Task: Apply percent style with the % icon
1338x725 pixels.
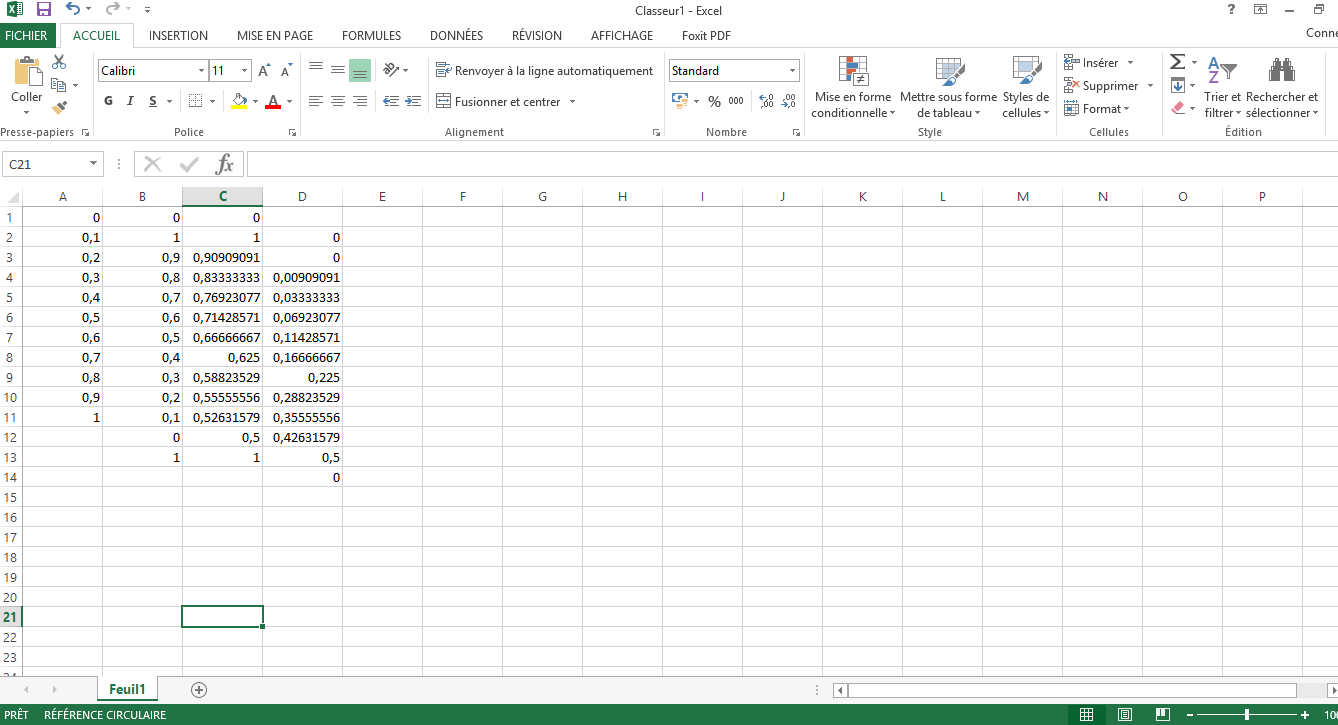Action: [x=714, y=101]
